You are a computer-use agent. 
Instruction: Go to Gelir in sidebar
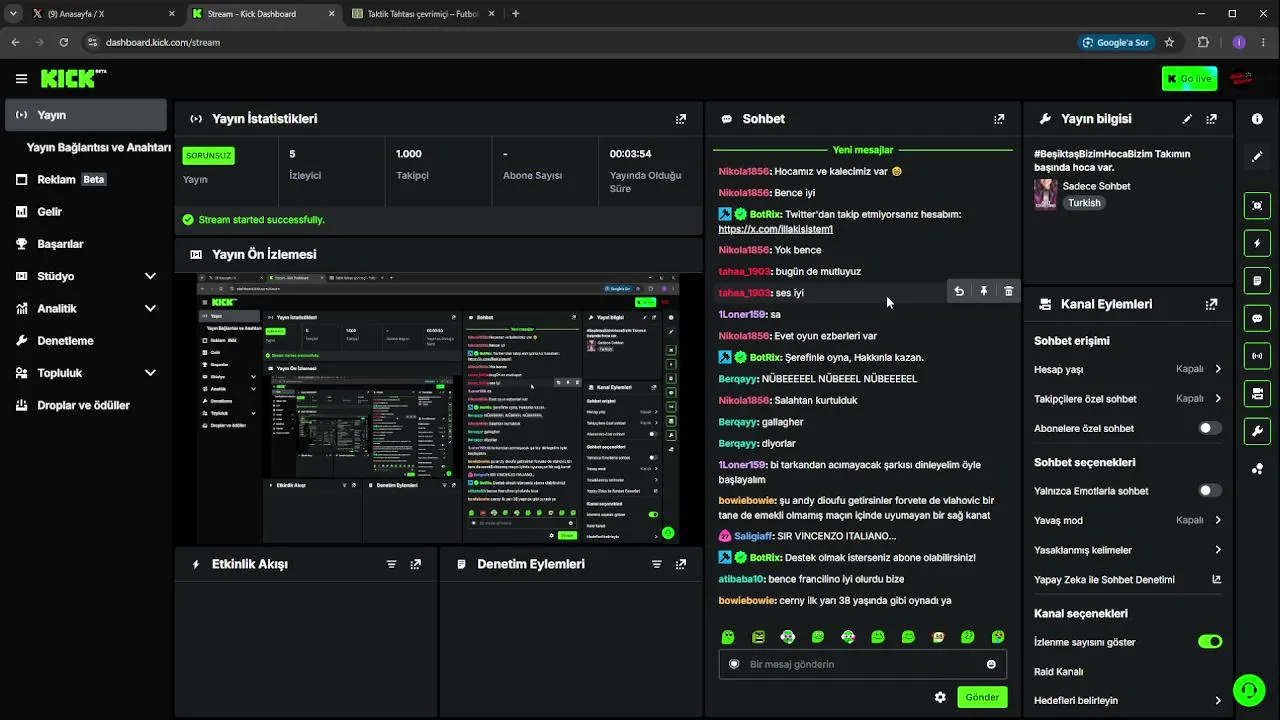click(x=87, y=212)
